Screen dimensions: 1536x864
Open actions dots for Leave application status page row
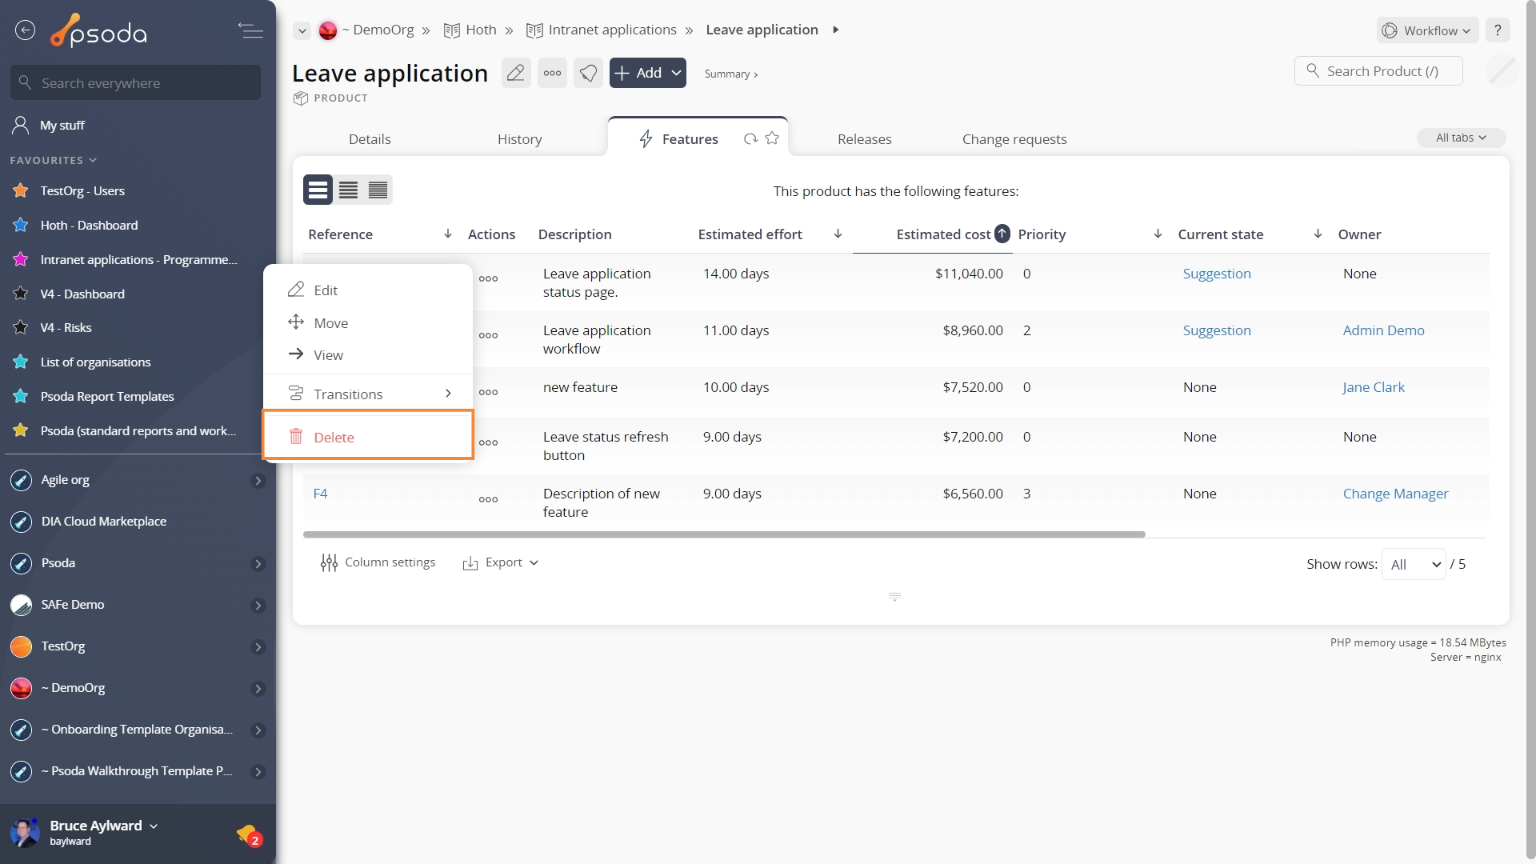[x=488, y=279]
